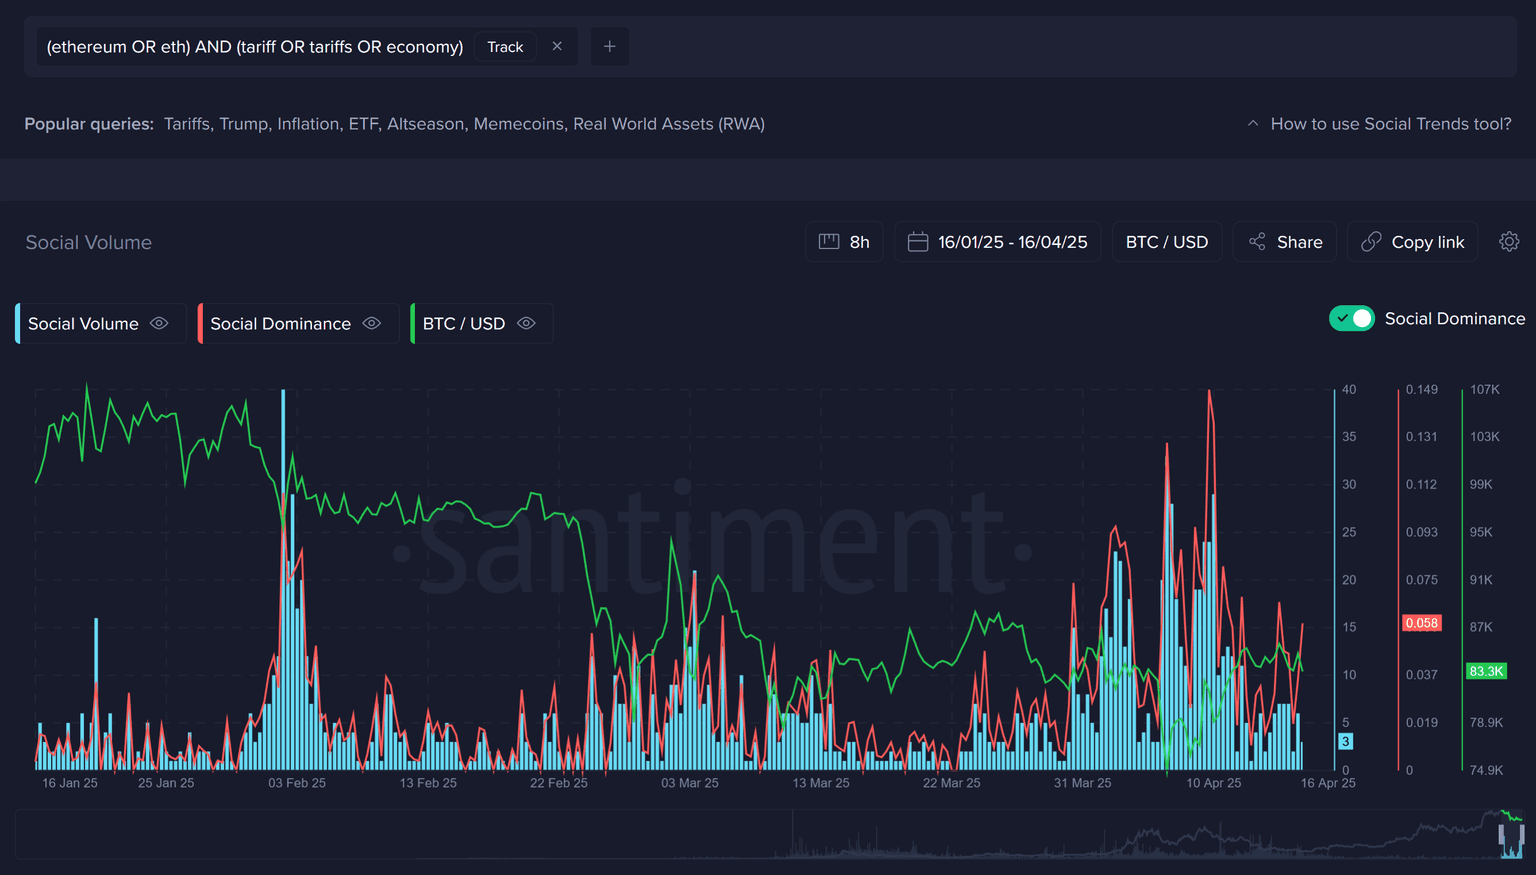Select the Memecoins popular query

[x=518, y=124]
